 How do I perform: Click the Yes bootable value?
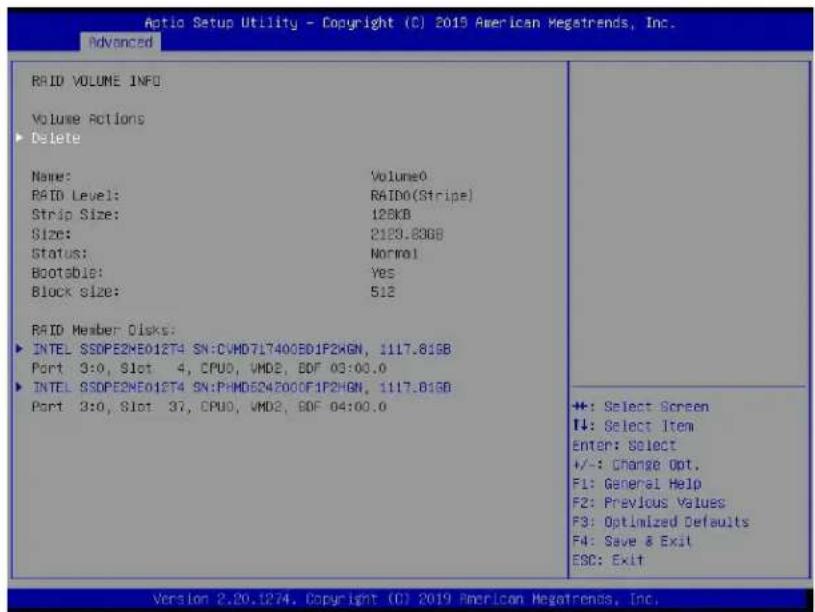pos(383,272)
